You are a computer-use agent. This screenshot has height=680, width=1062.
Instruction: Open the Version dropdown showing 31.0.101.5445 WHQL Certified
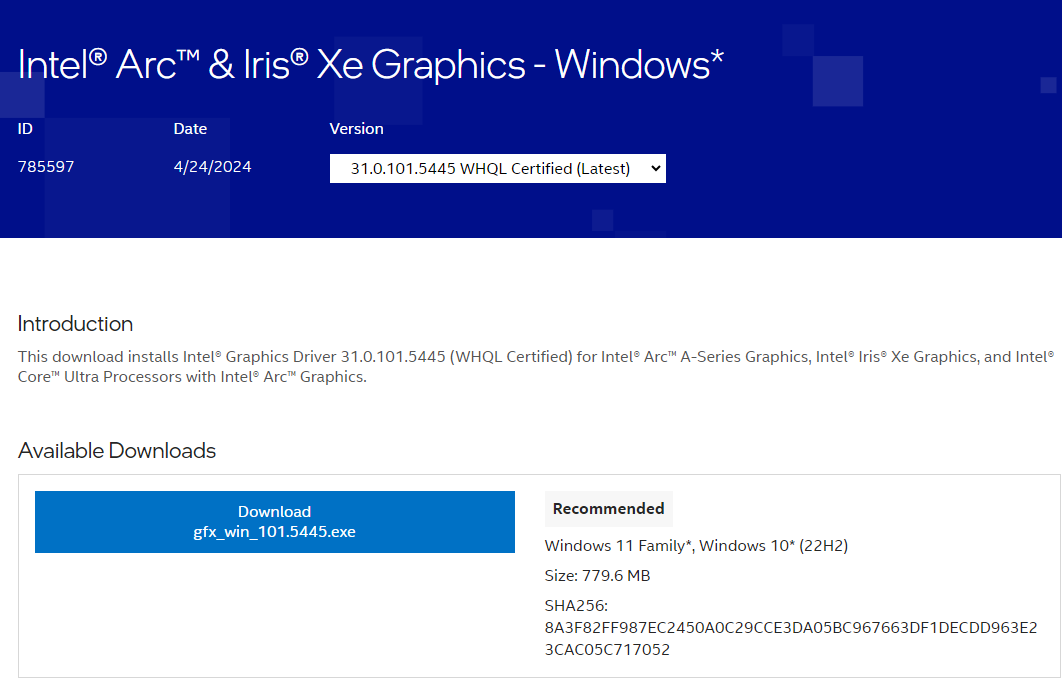tap(490, 169)
